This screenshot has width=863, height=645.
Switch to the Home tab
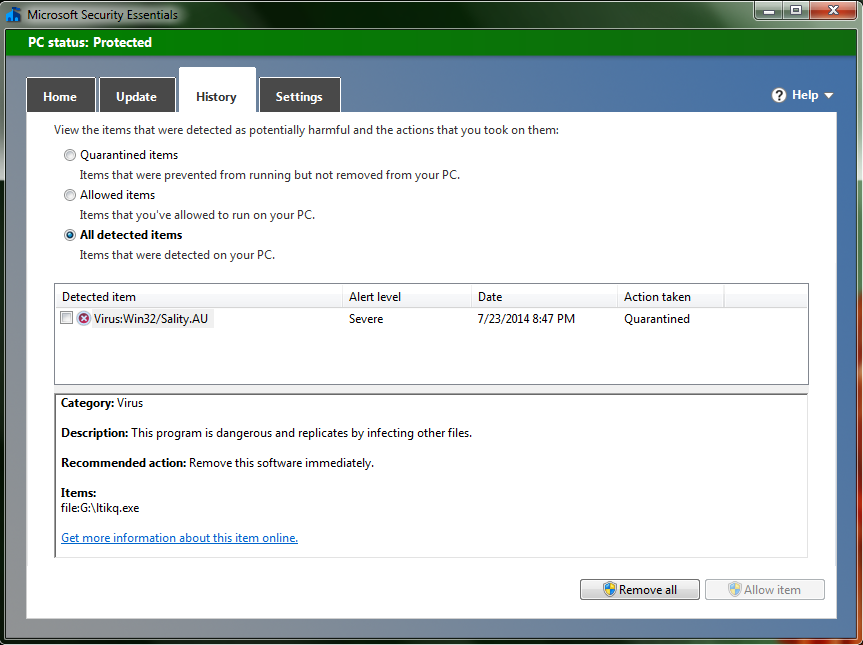pyautogui.click(x=61, y=95)
